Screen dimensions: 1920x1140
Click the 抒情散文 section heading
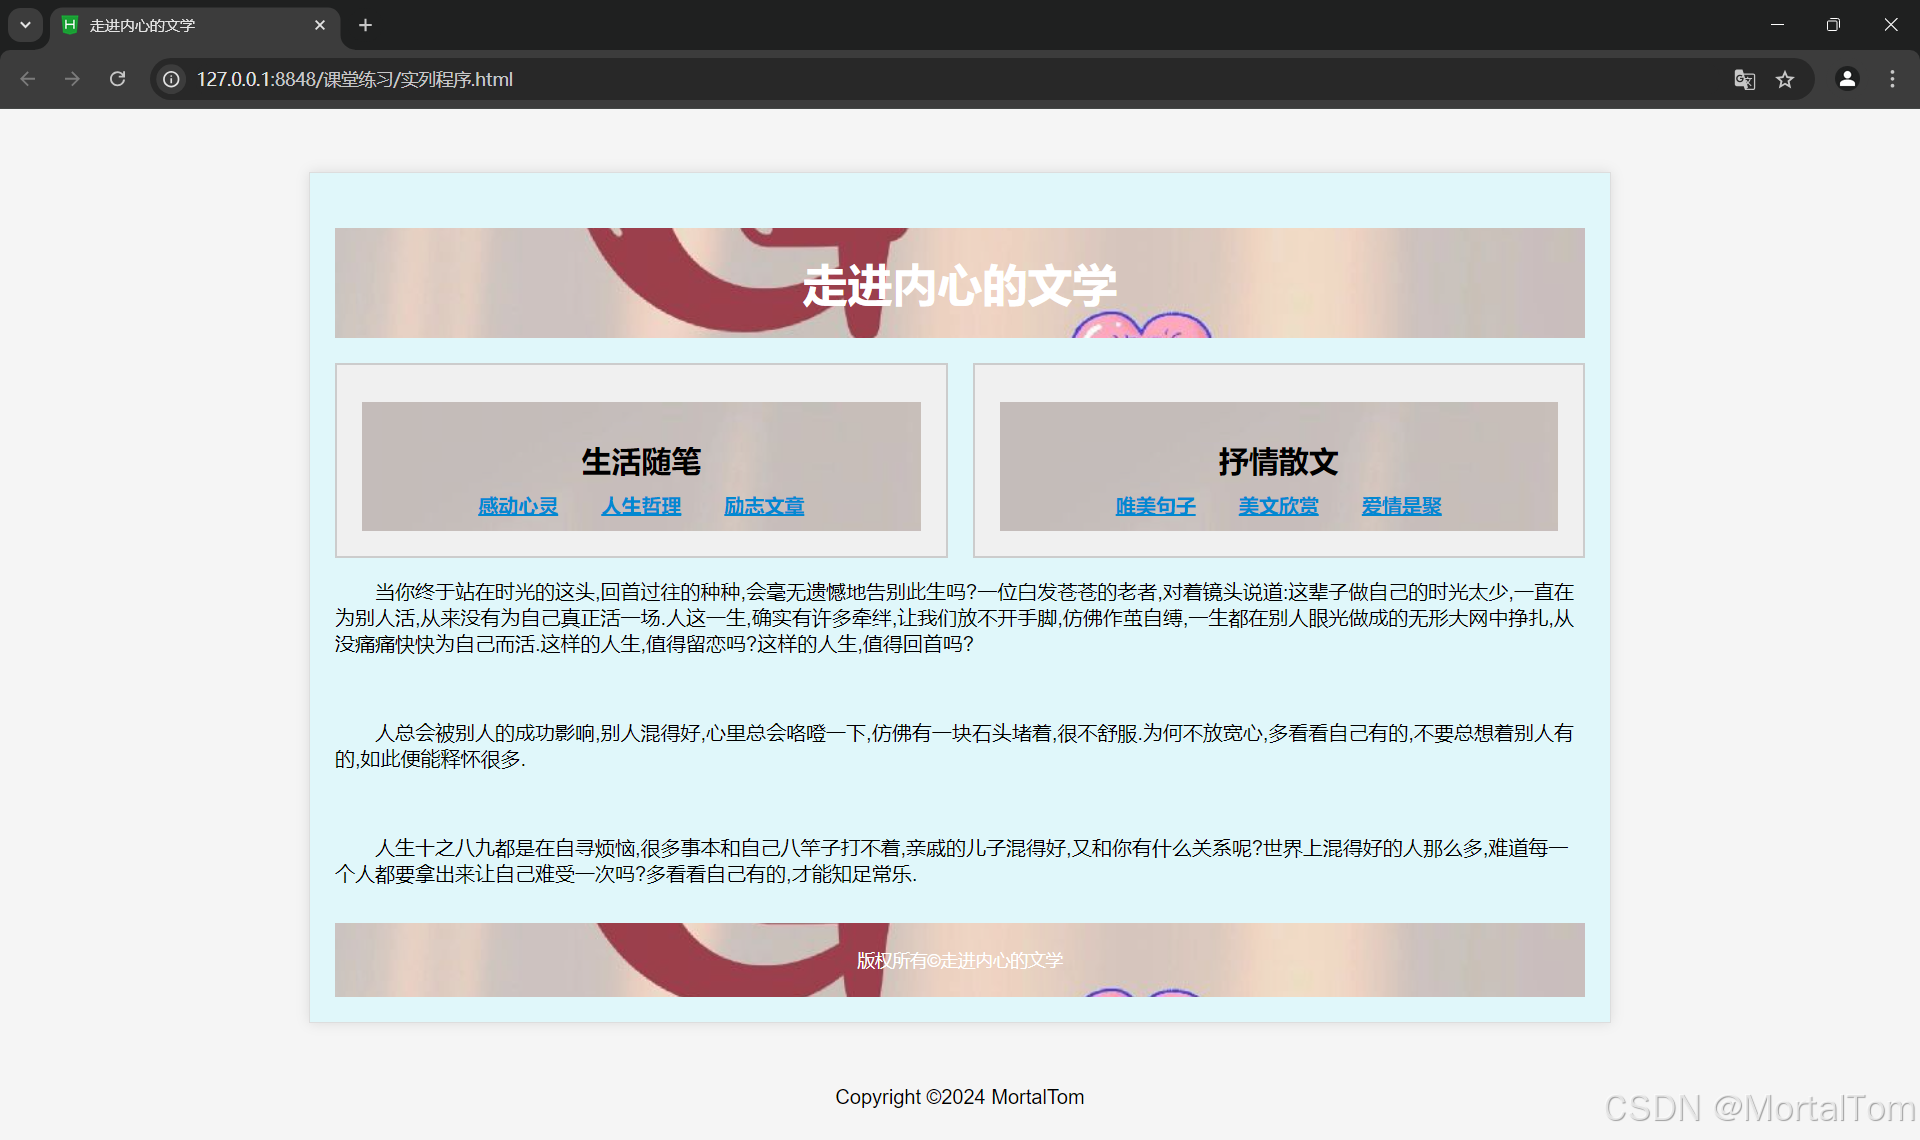[x=1278, y=461]
